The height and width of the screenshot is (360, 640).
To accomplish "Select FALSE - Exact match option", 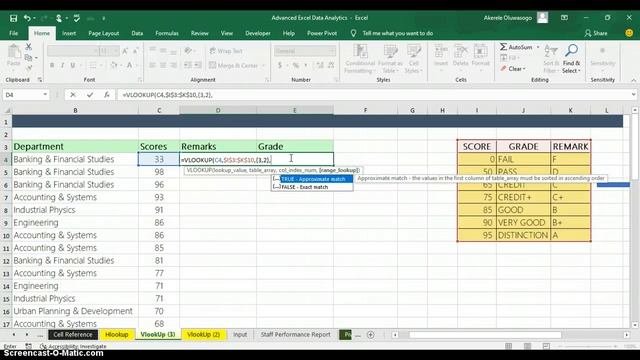I will click(304, 187).
